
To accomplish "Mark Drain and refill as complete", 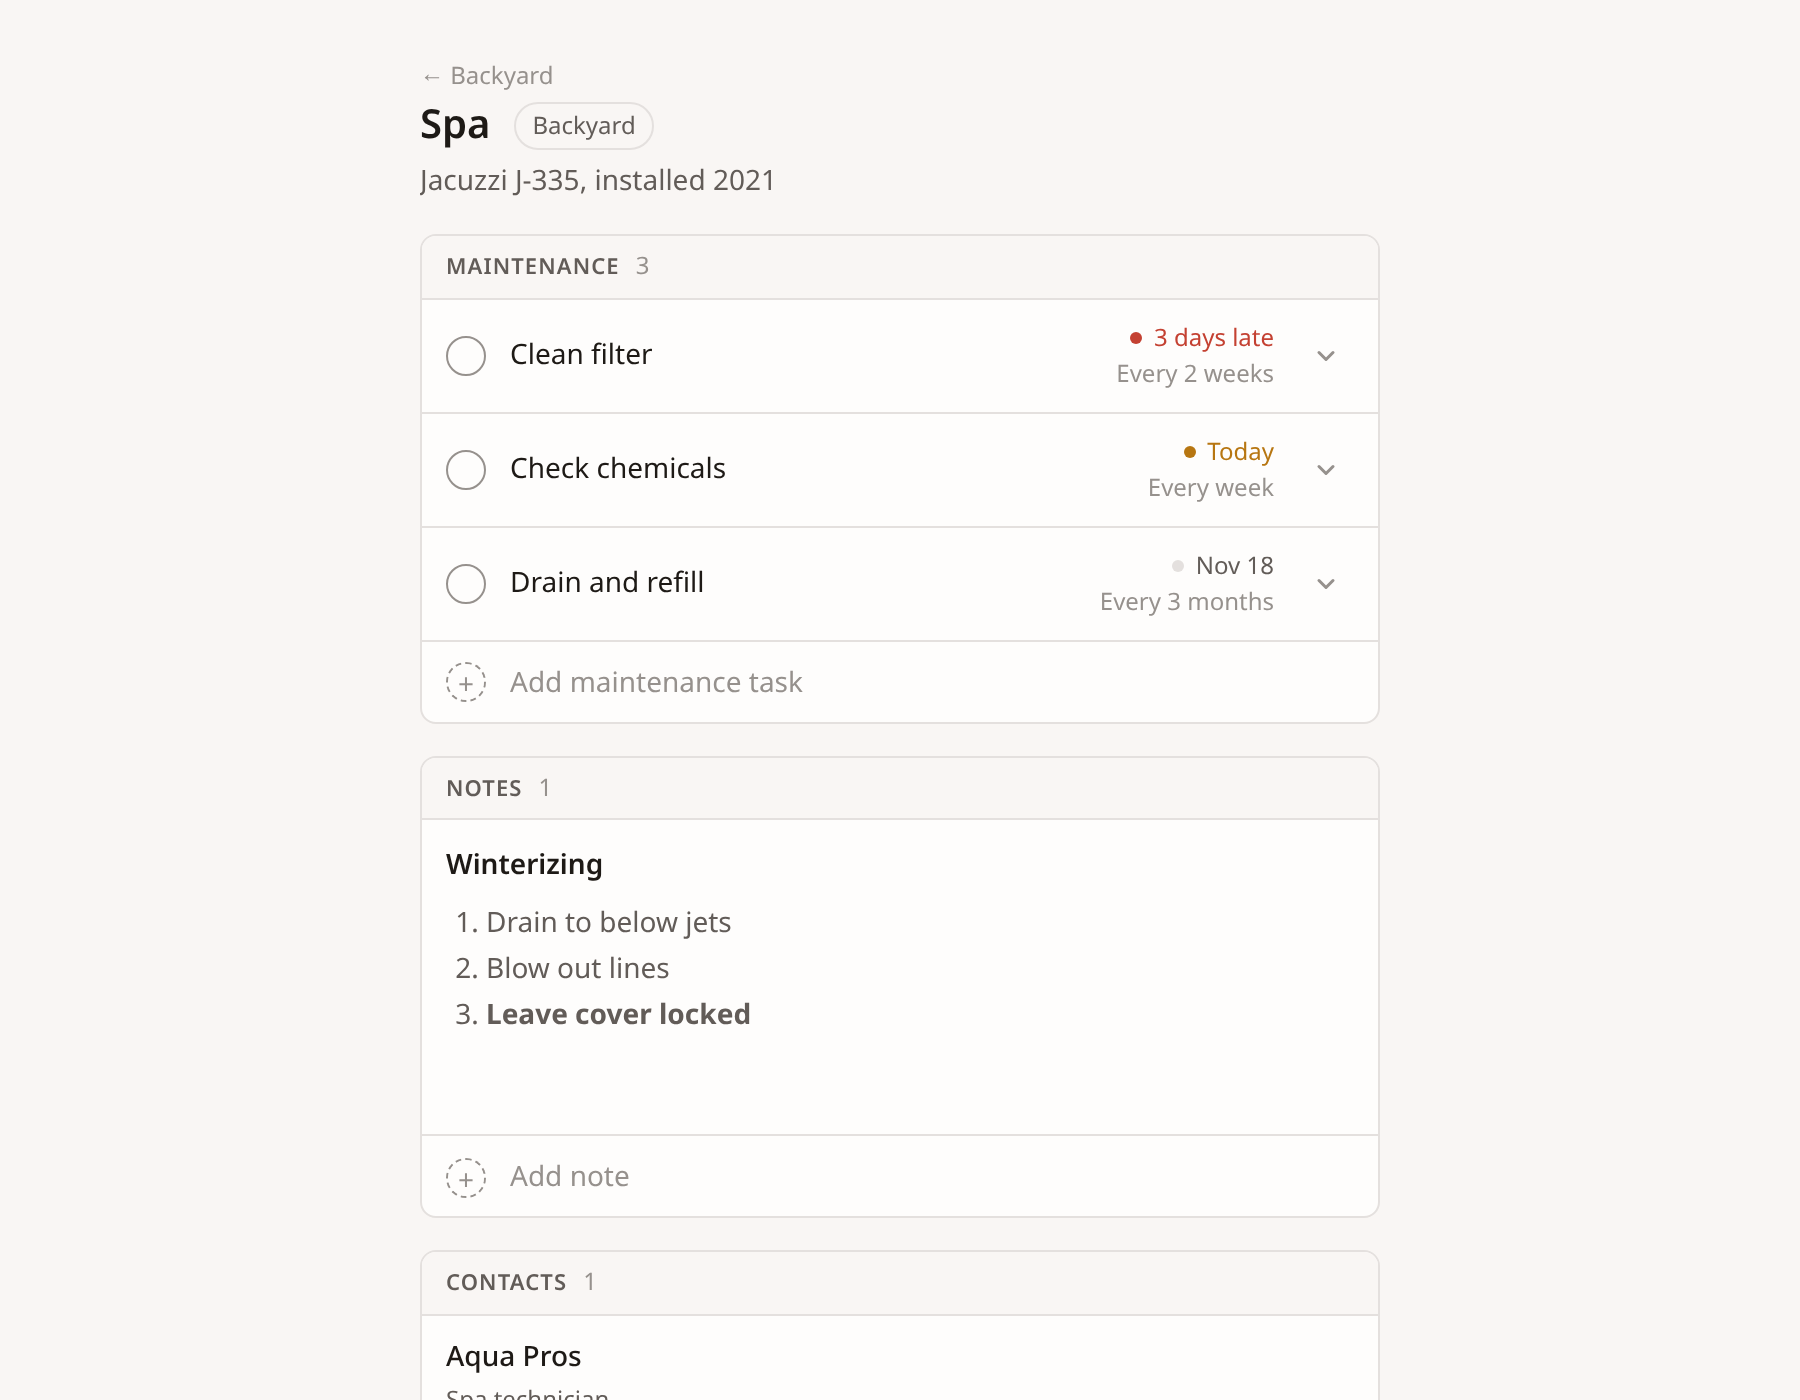I will tap(466, 584).
